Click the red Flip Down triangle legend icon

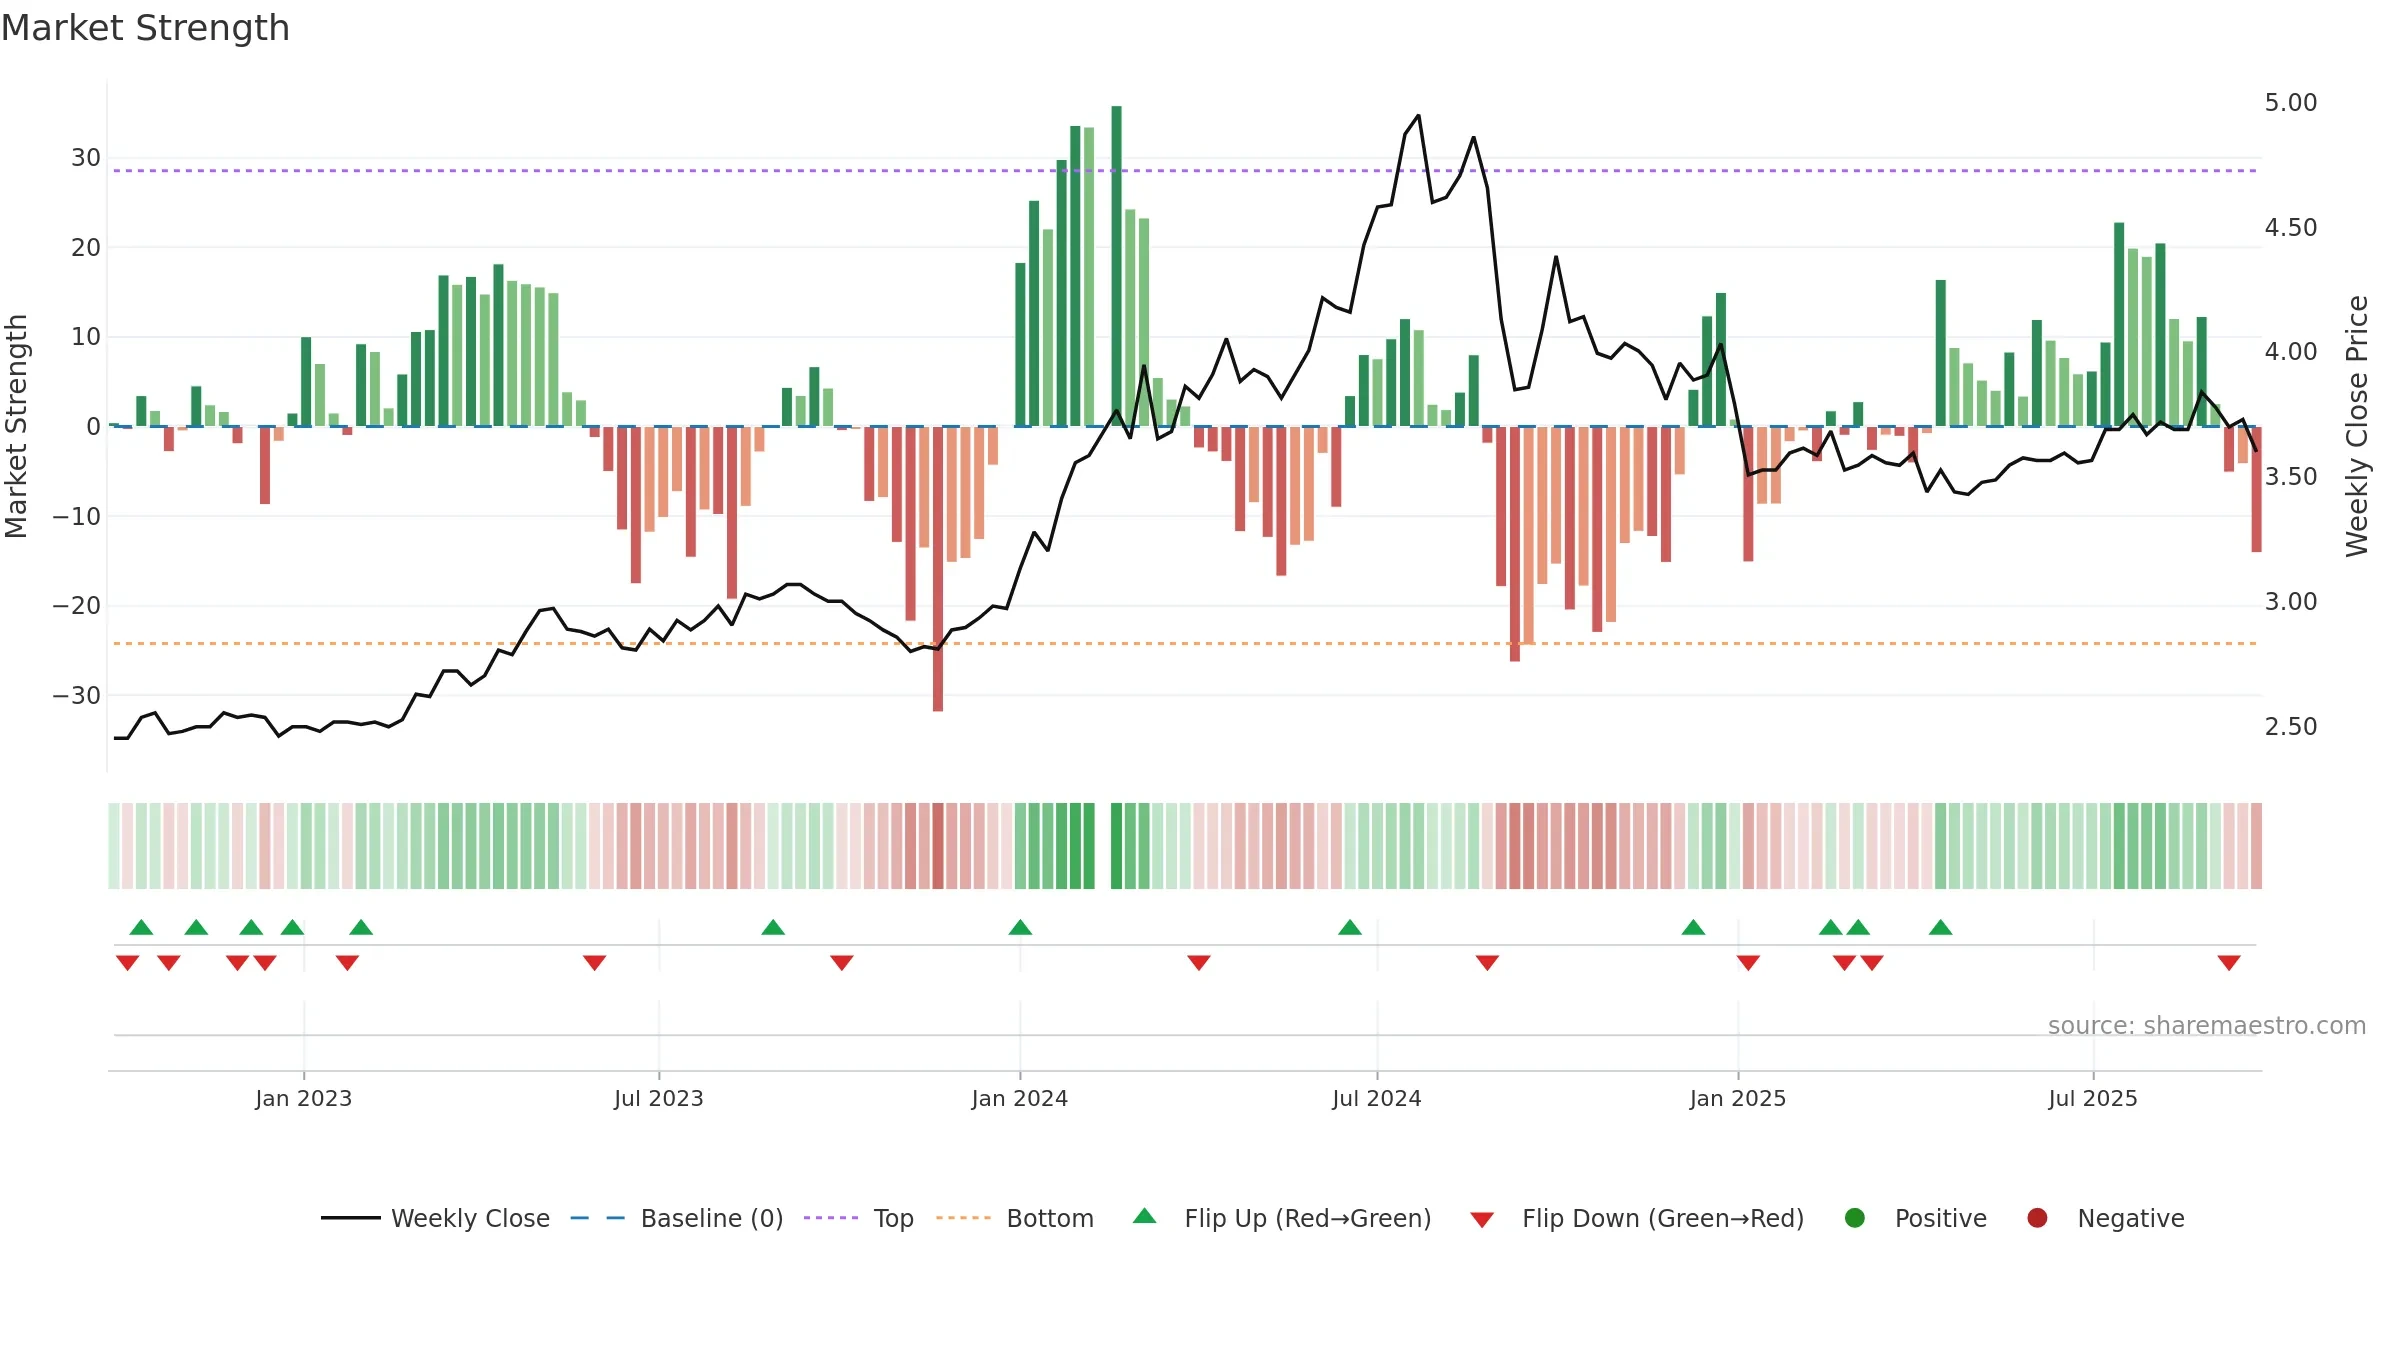pos(1482,1220)
